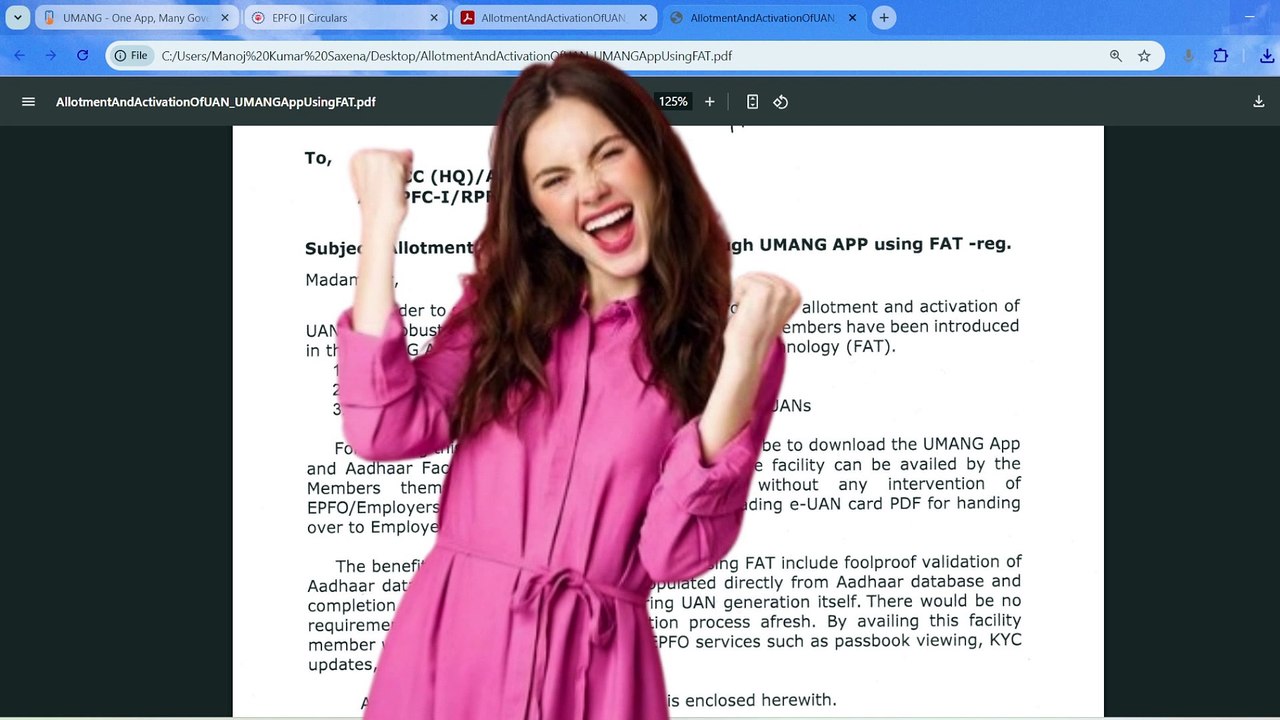Open the Chrome extensions puzzle icon
1280x720 pixels.
click(1220, 56)
